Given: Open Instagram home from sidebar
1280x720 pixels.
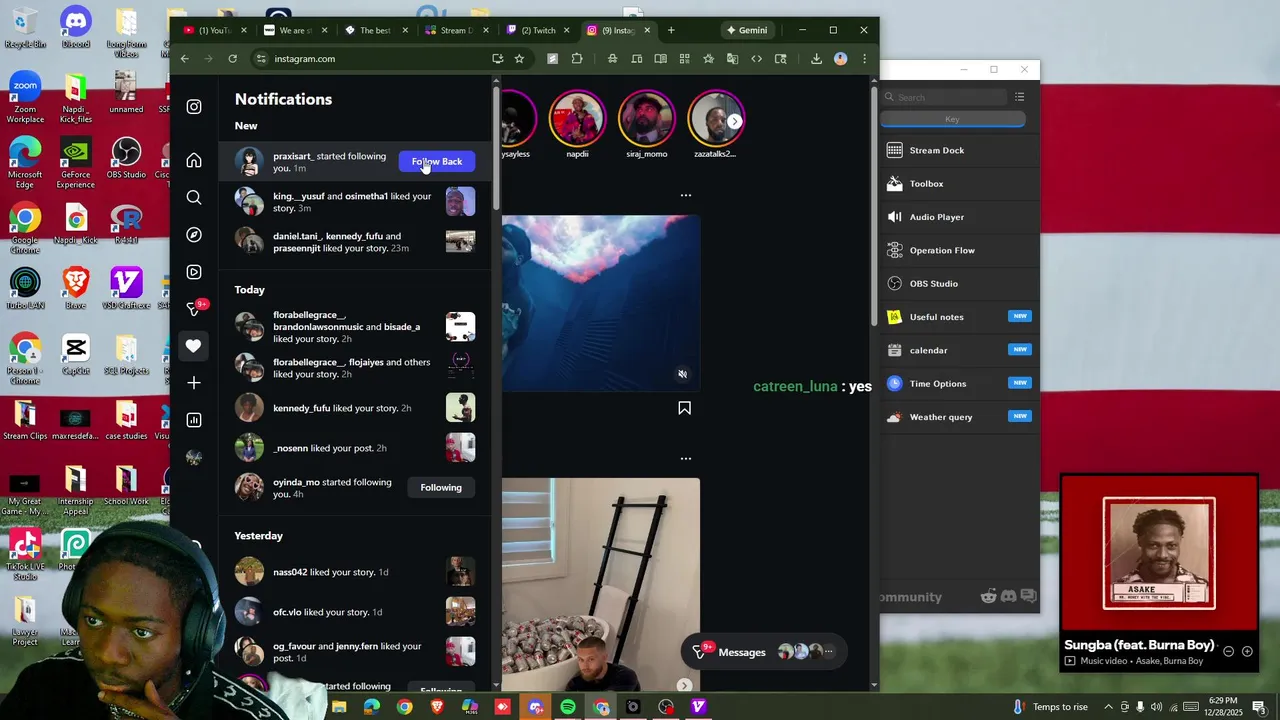Looking at the screenshot, I should coord(194,160).
